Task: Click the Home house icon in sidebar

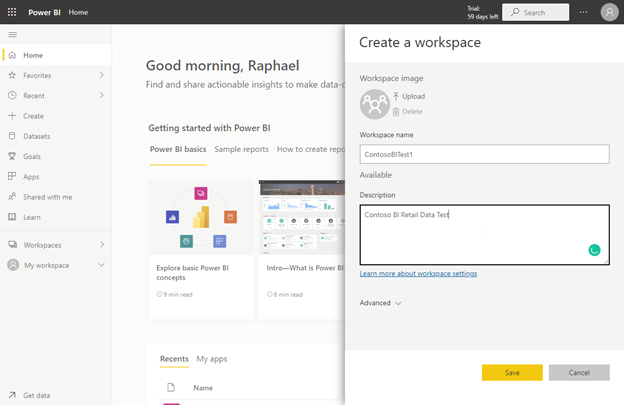Action: tap(12, 55)
